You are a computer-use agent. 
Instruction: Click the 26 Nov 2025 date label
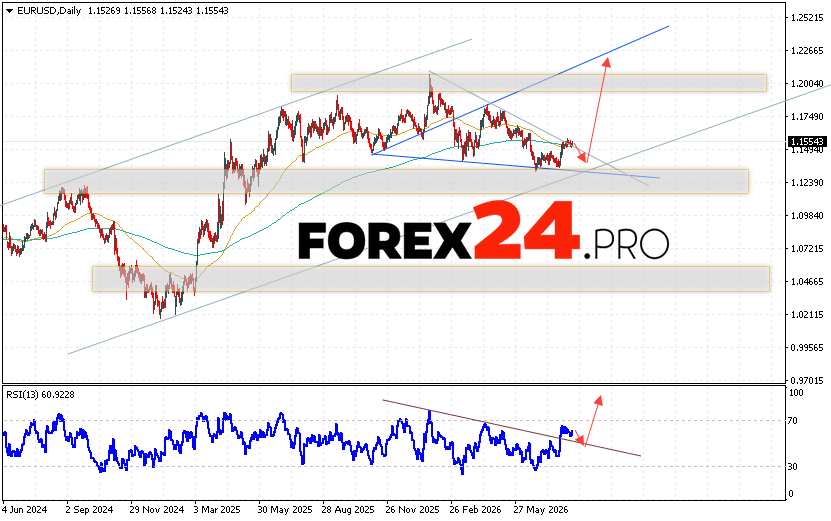(412, 510)
